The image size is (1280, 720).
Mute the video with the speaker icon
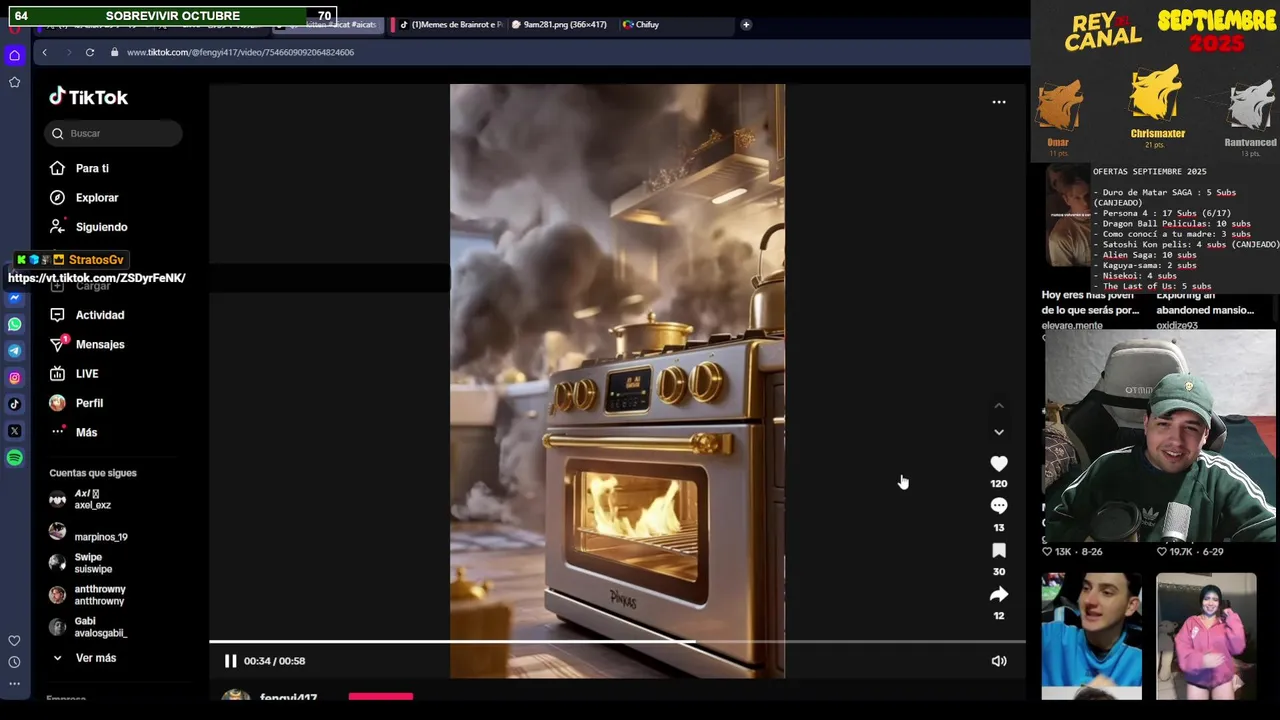point(999,661)
